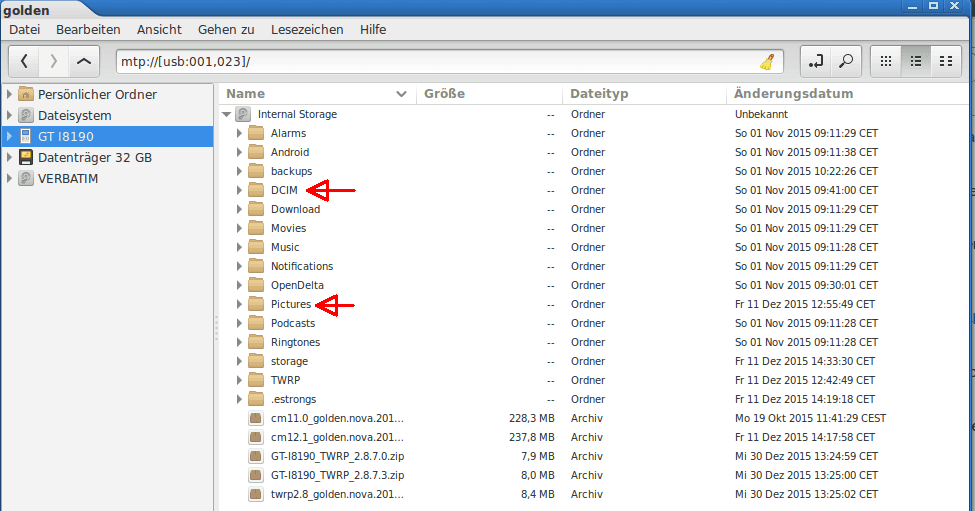Click the Pictures folder icon
This screenshot has width=975, height=511.
(x=256, y=304)
